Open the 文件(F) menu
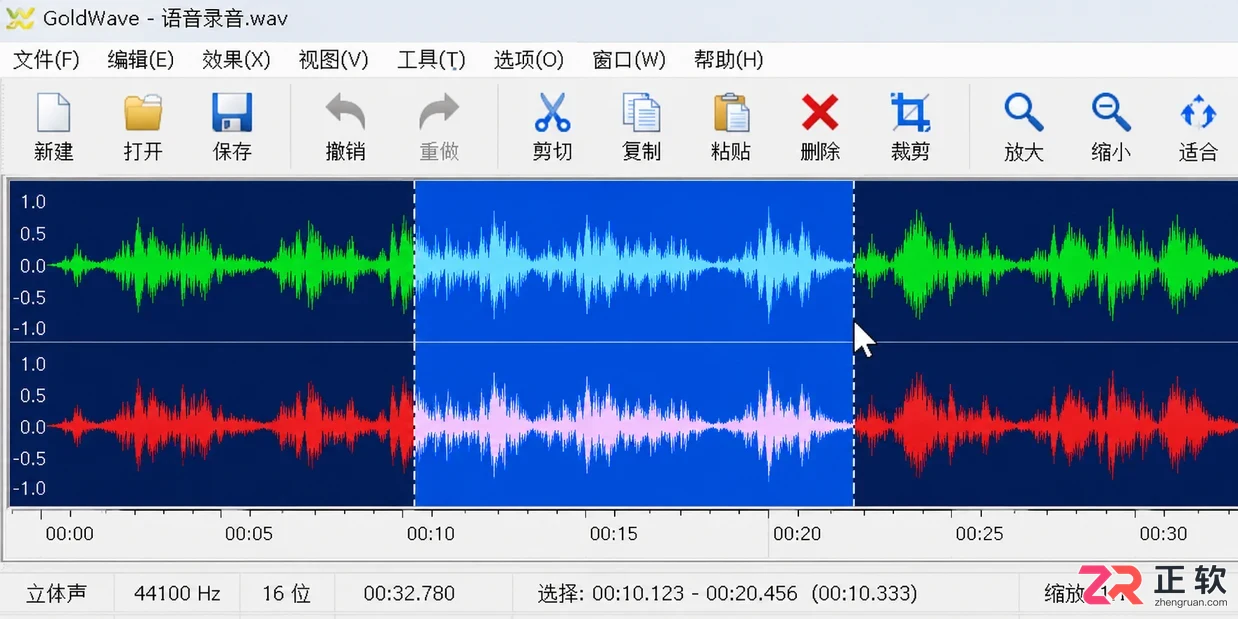Screen dimensions: 1238x619 [x=46, y=60]
